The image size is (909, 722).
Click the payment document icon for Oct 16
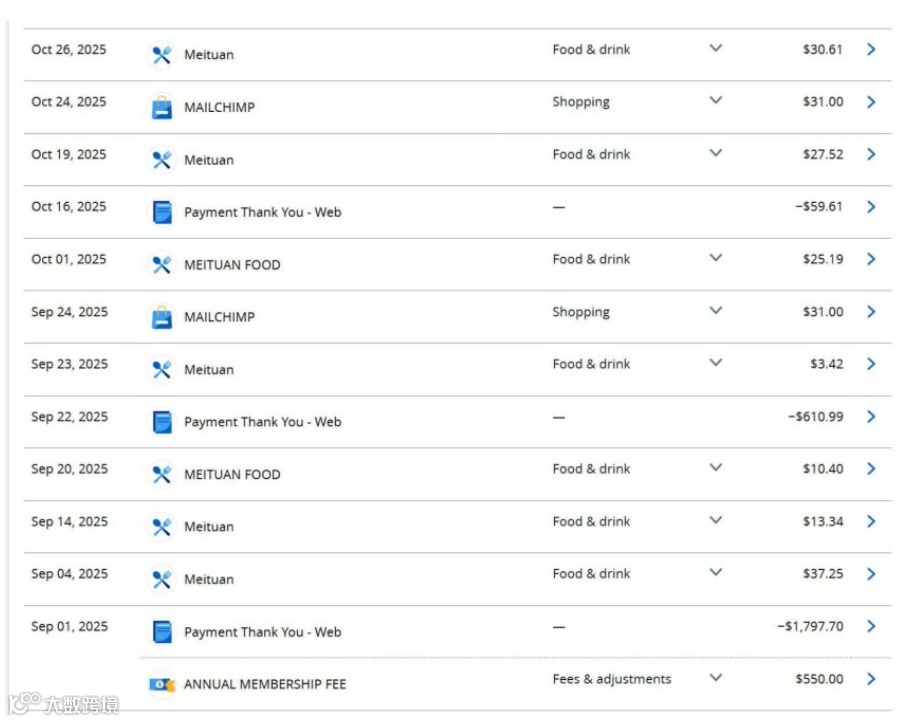tap(162, 212)
